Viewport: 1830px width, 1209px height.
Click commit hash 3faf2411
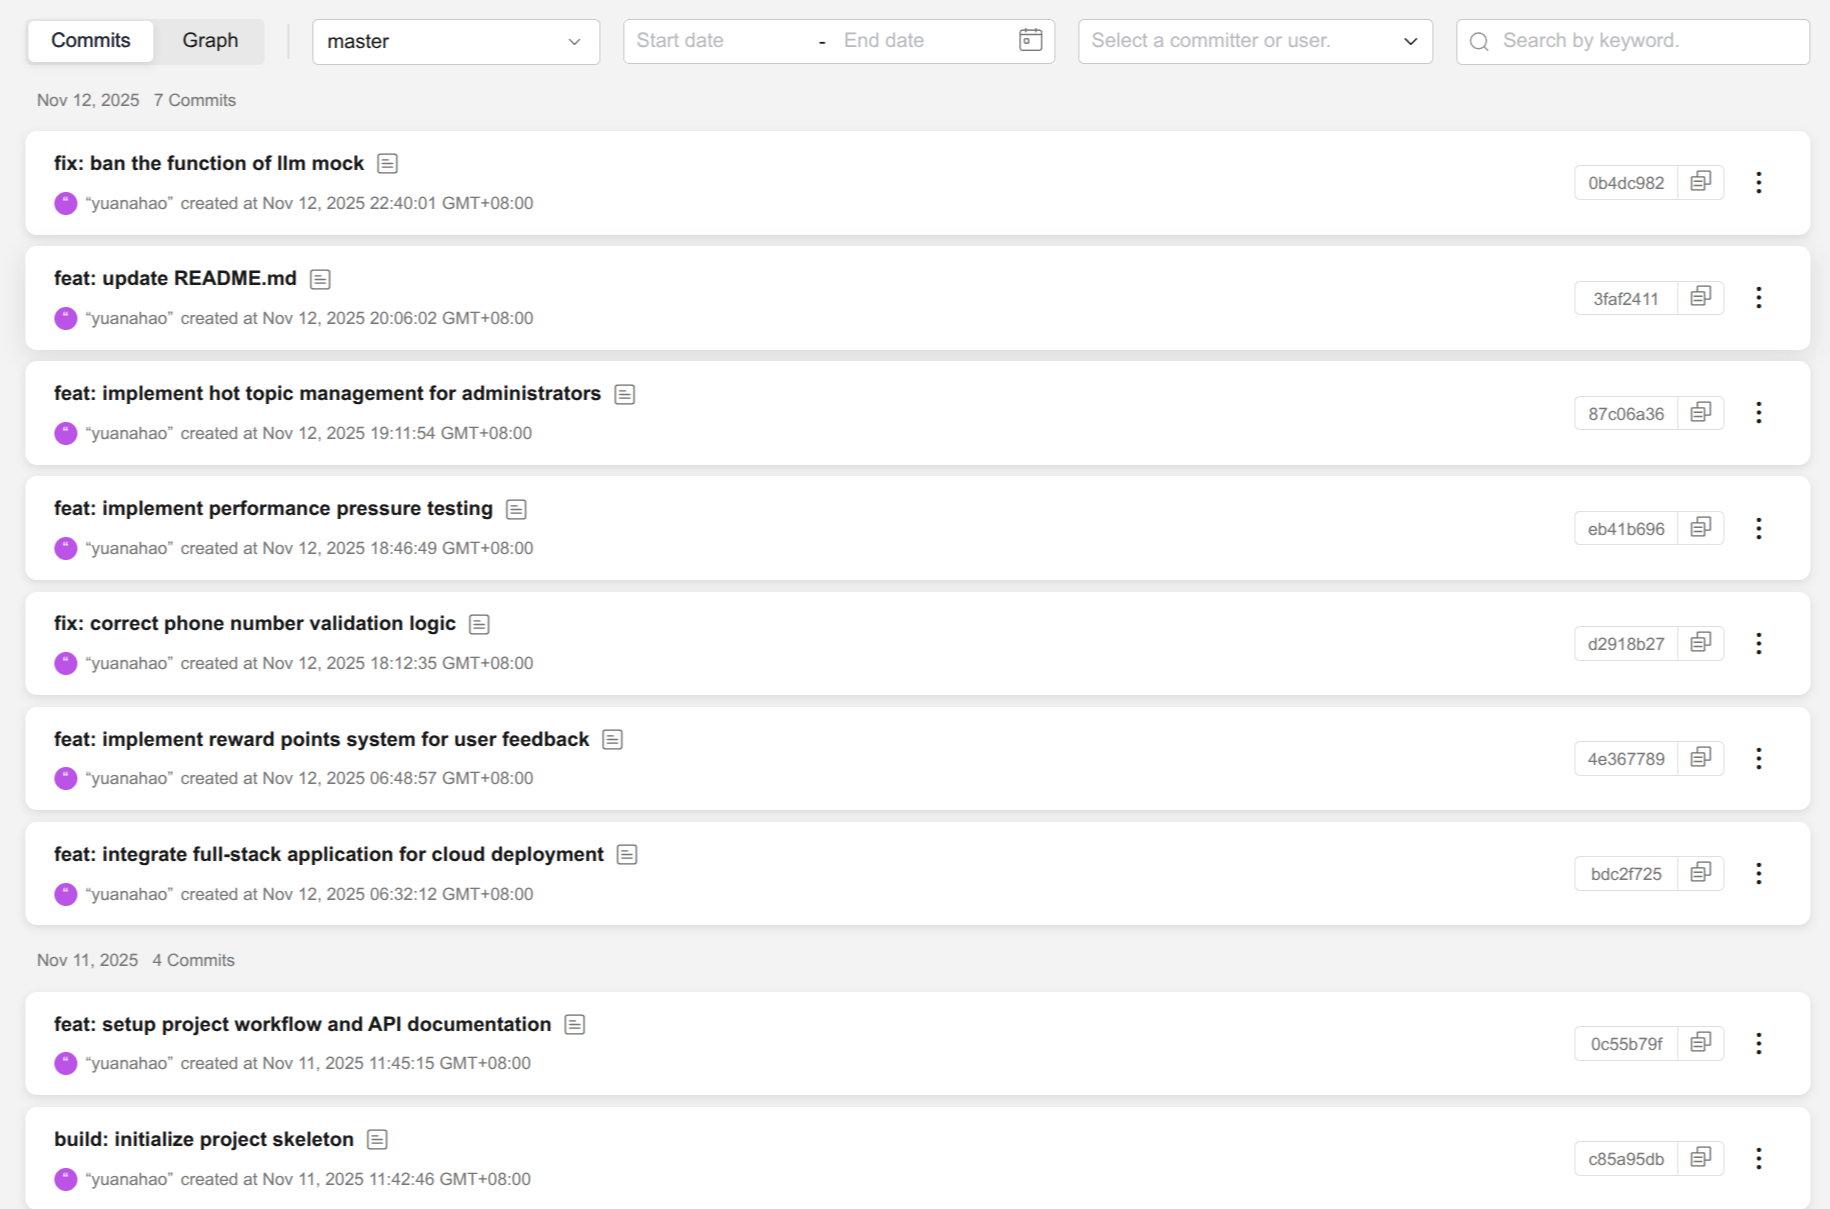pos(1626,298)
